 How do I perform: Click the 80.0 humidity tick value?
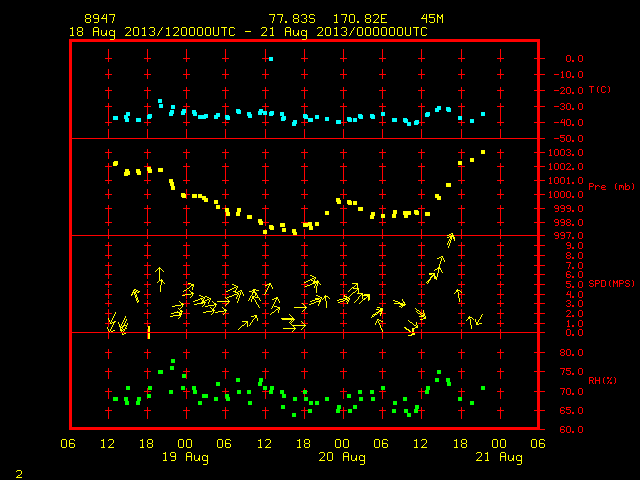tap(571, 353)
